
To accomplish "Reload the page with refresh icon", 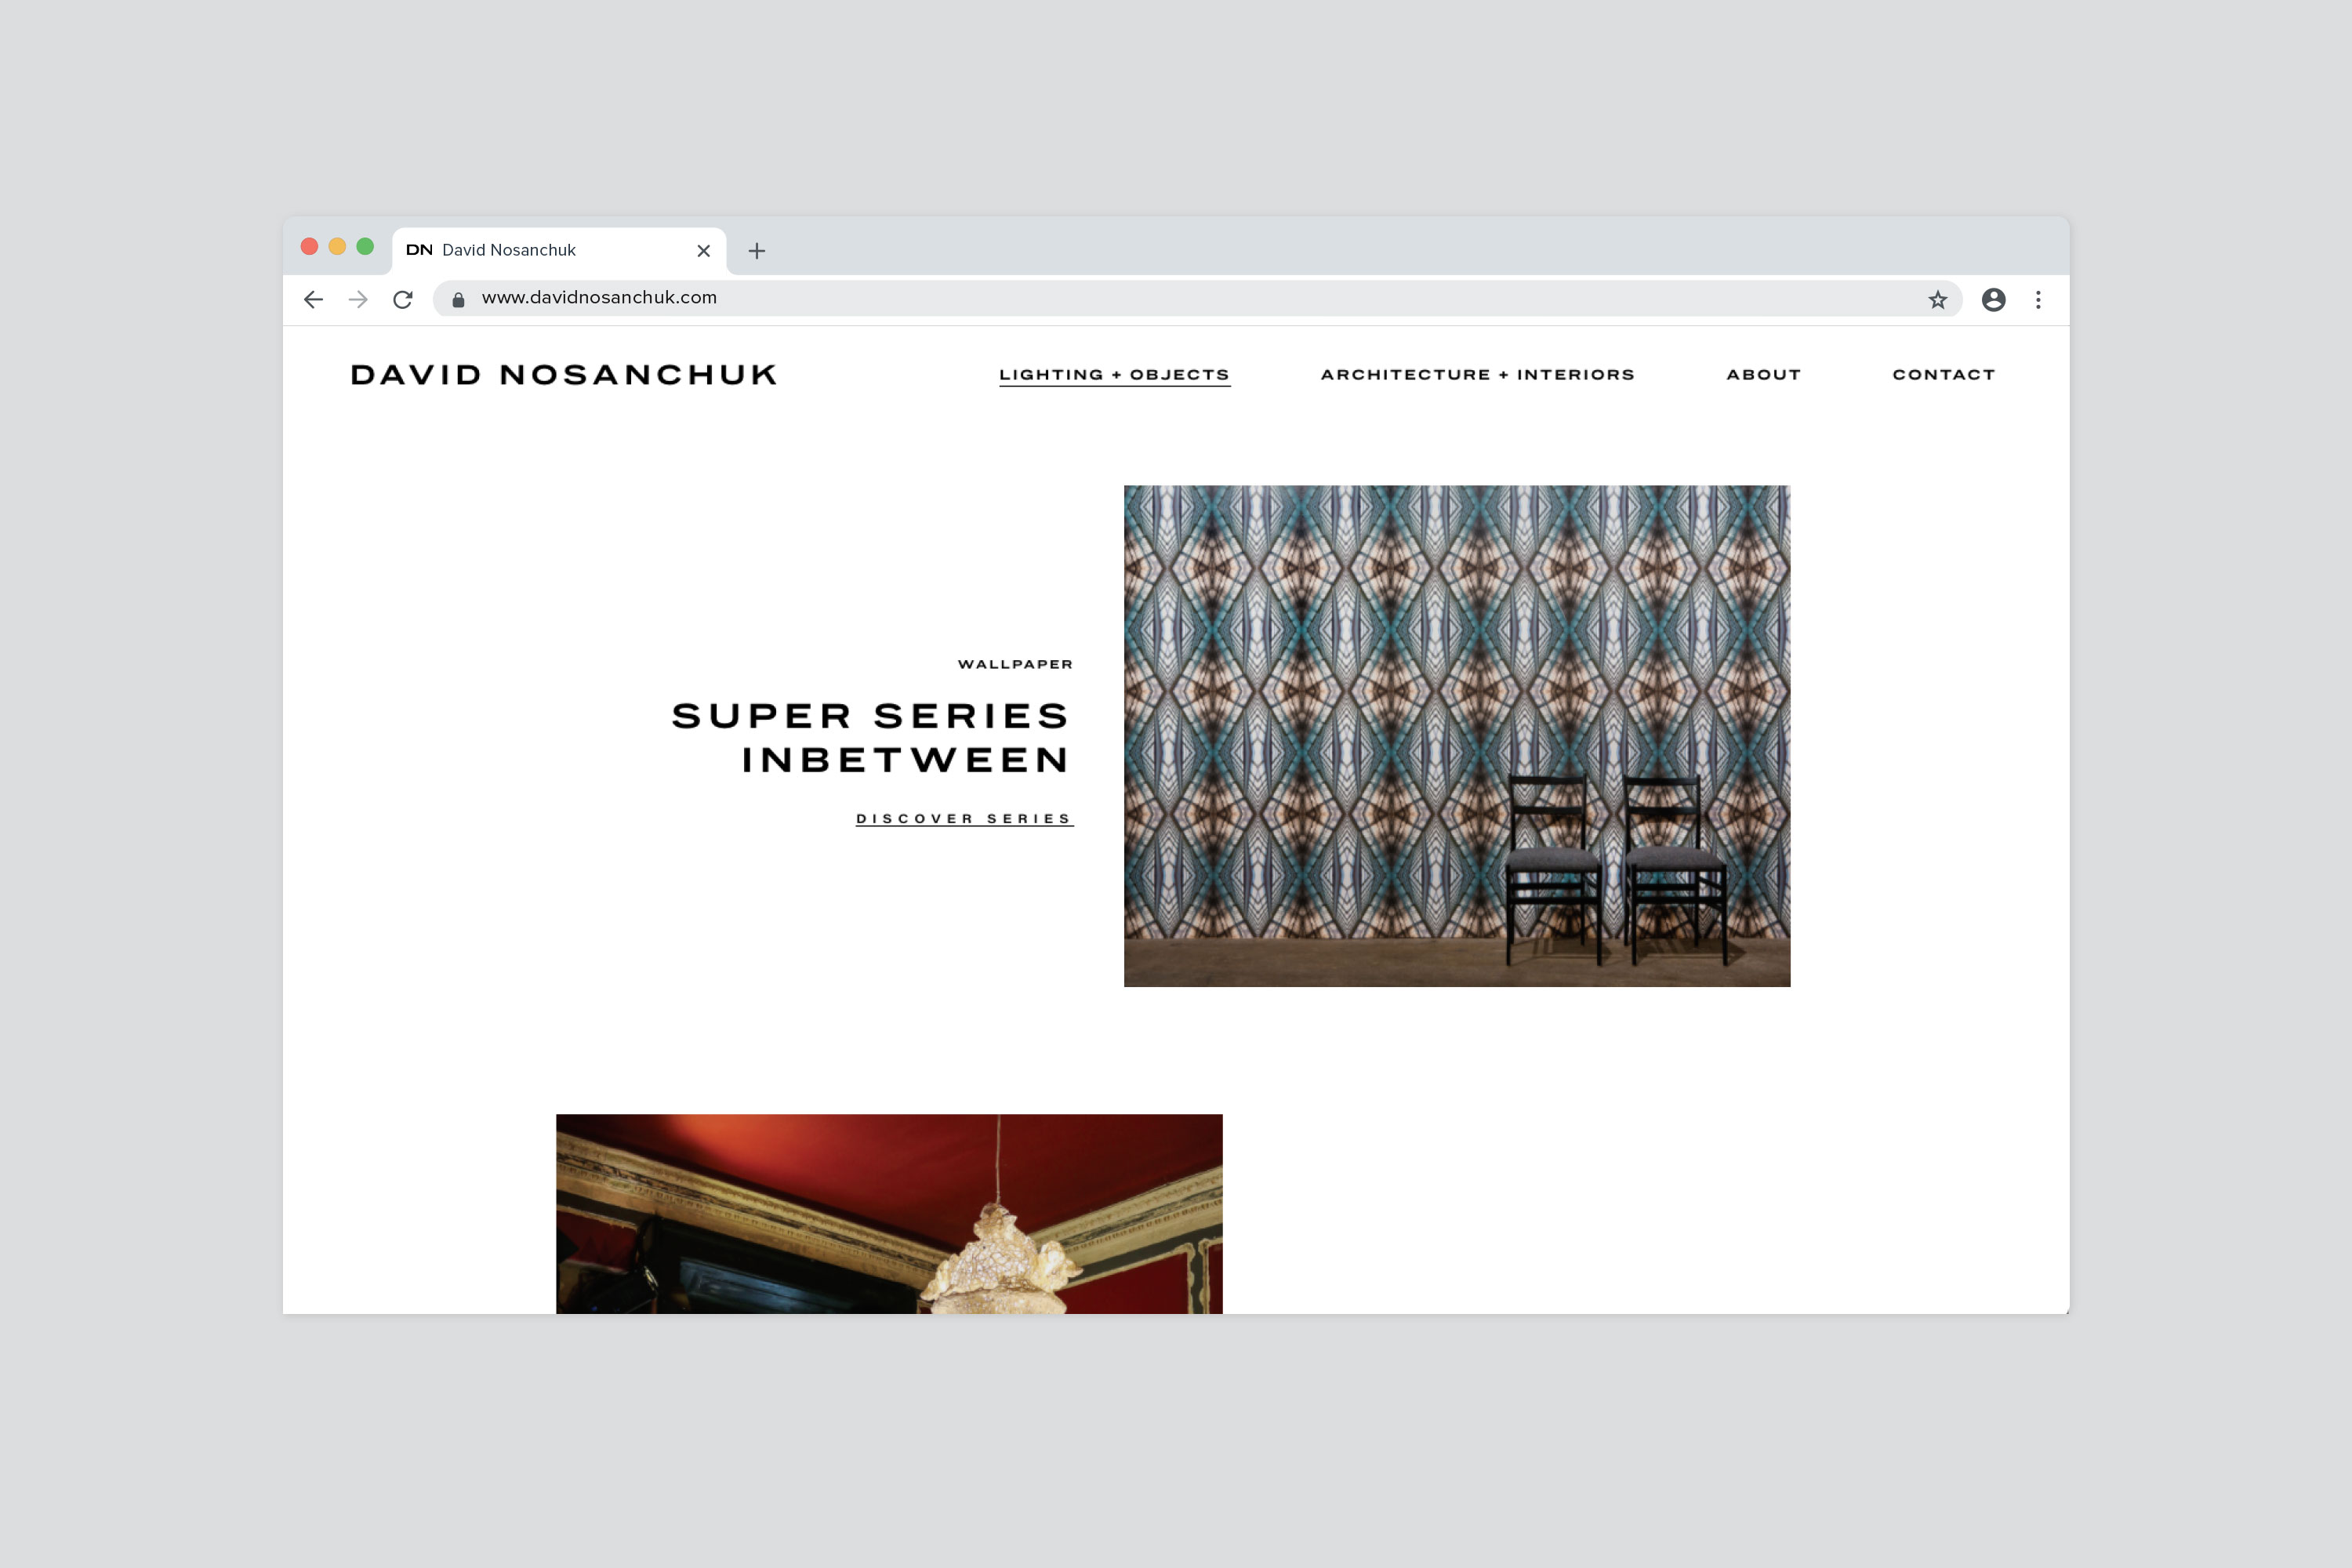I will tap(403, 299).
